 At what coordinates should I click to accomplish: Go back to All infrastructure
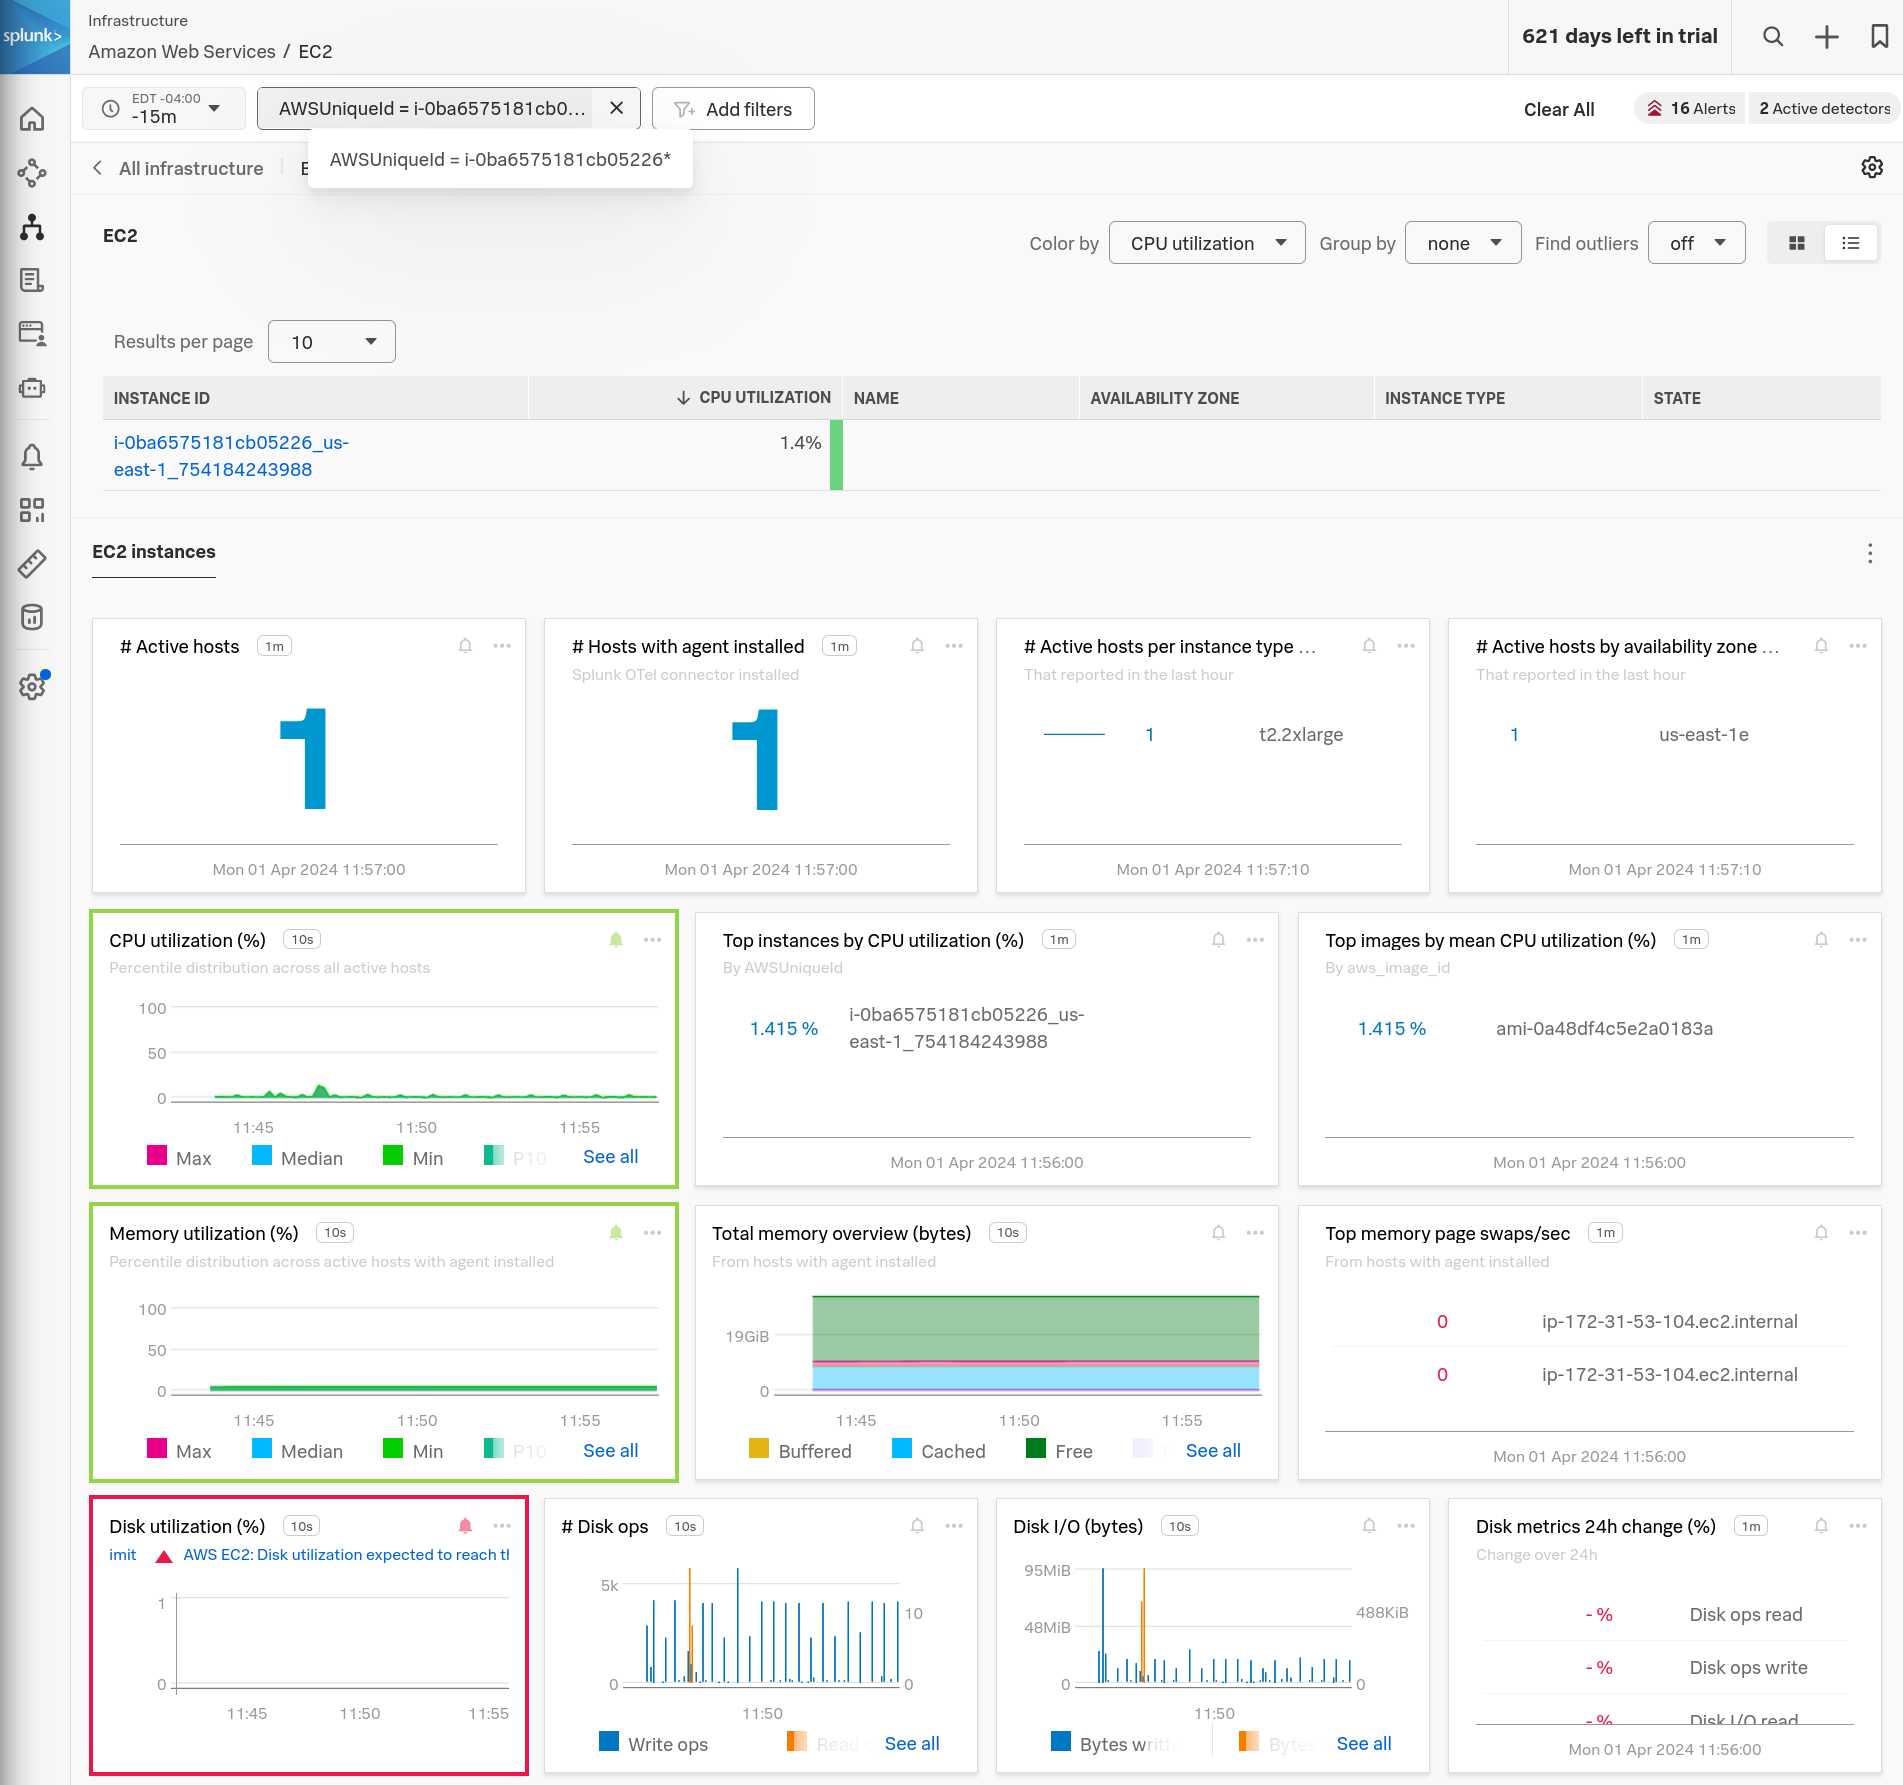(x=179, y=168)
